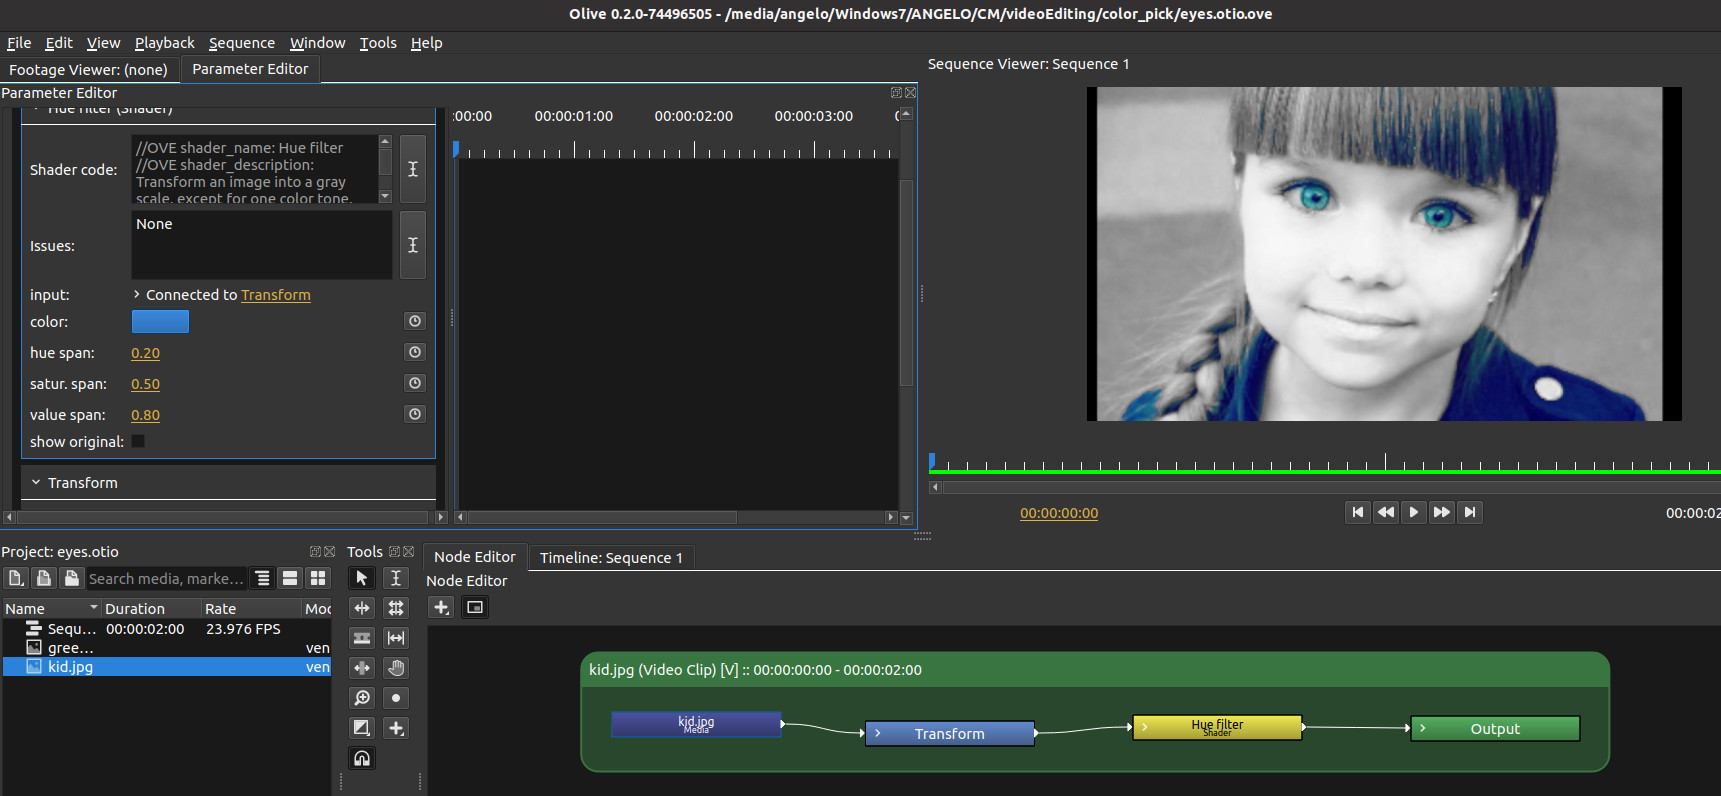Toggle keyframing clock for color parameter

point(415,321)
